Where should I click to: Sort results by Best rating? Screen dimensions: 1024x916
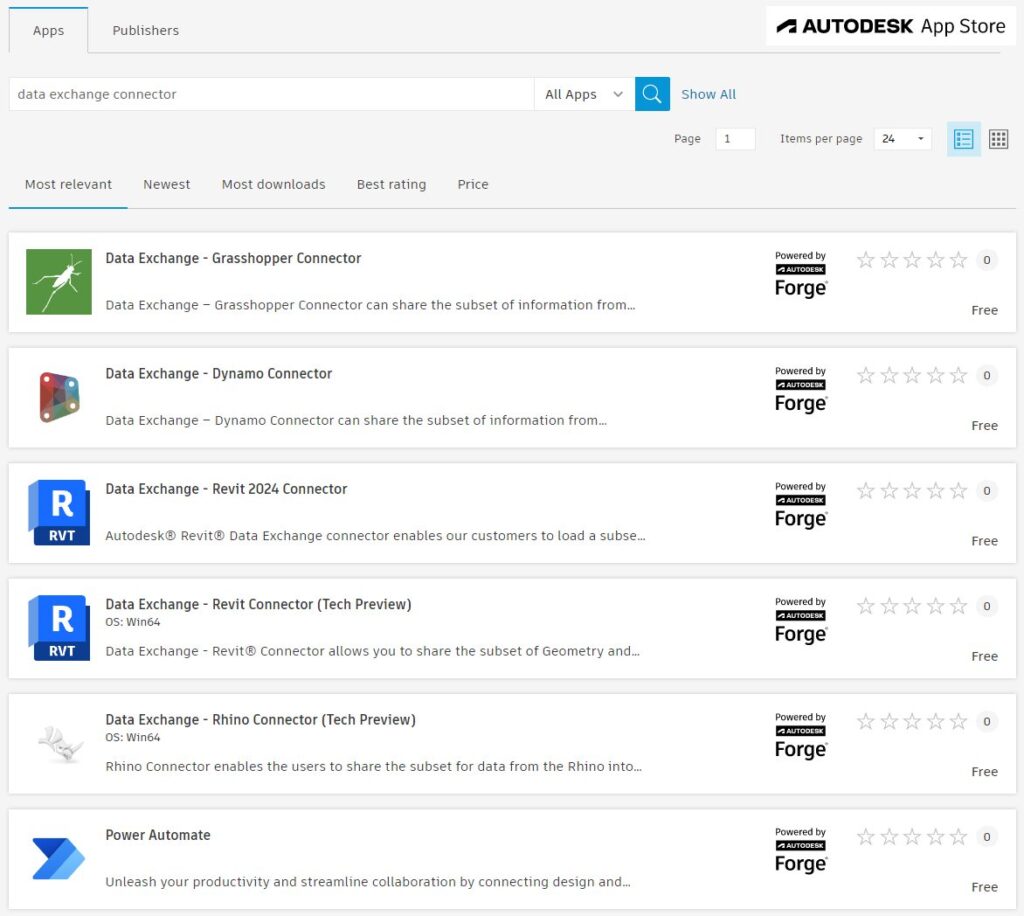391,184
